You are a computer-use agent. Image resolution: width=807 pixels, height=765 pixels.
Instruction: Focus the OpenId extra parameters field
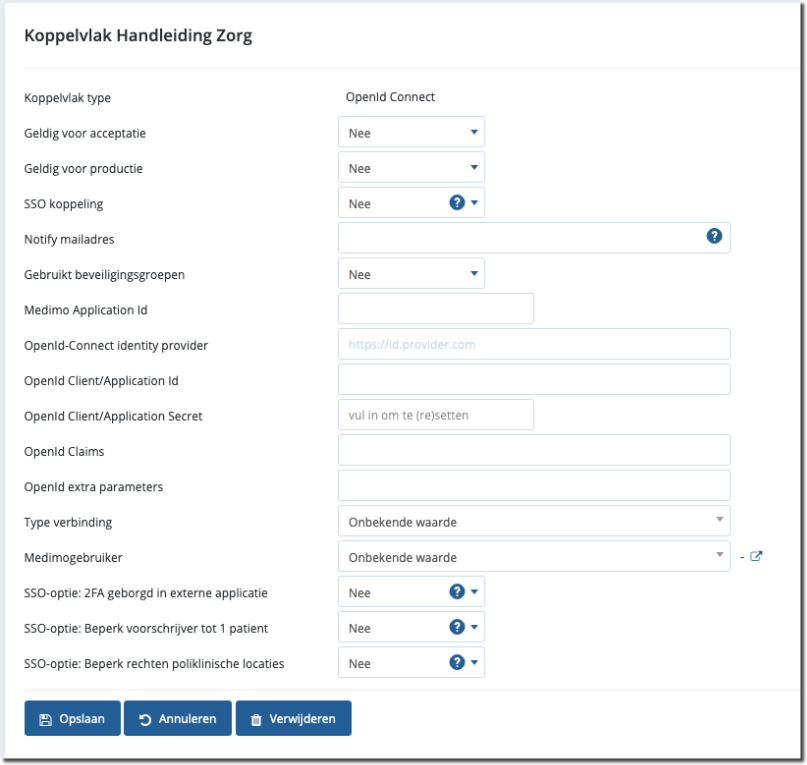[x=534, y=486]
